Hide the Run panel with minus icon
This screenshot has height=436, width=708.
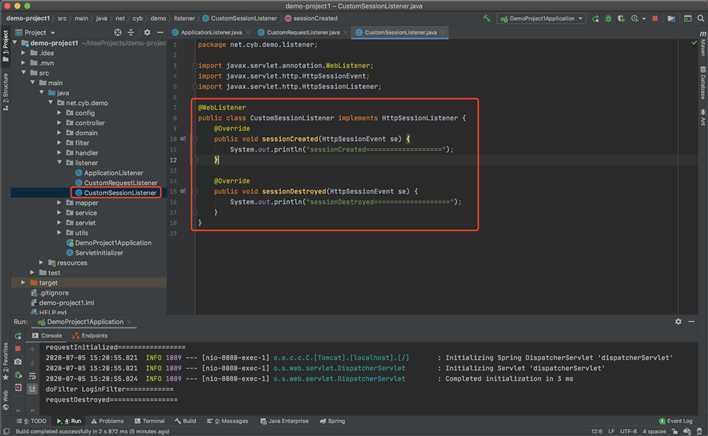click(691, 322)
